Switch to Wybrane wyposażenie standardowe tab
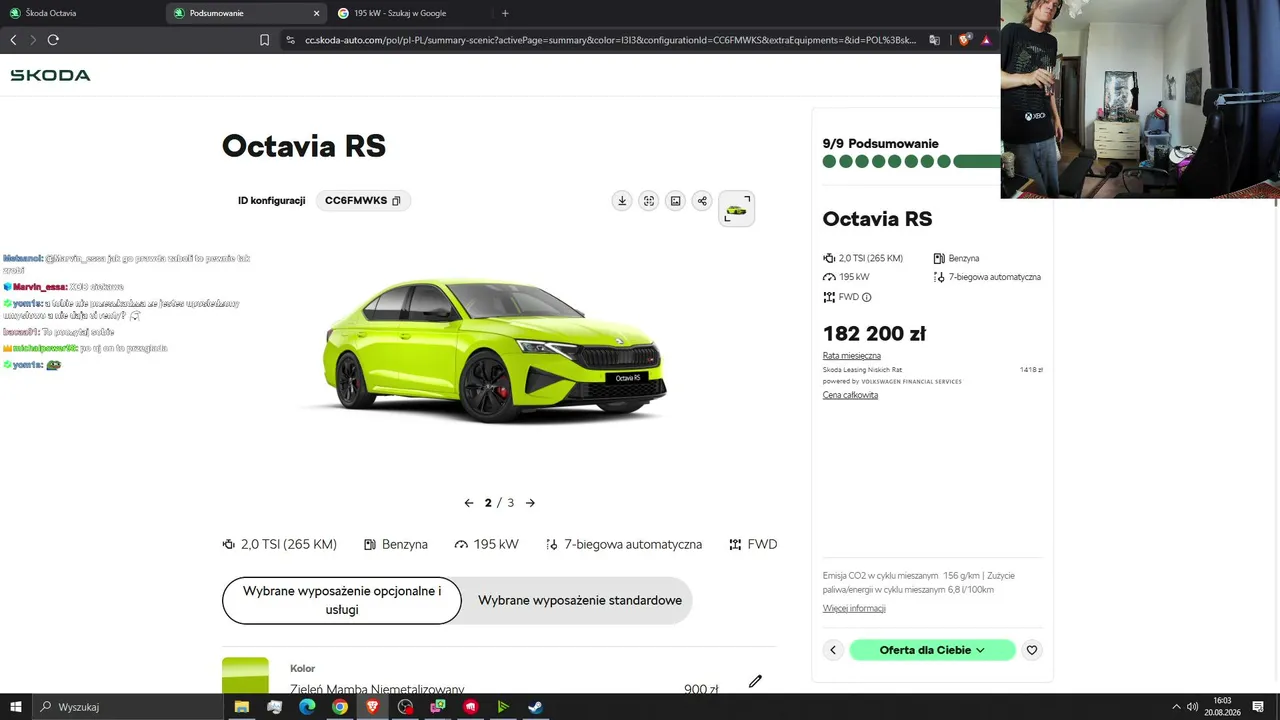This screenshot has height=720, width=1280. [x=580, y=600]
